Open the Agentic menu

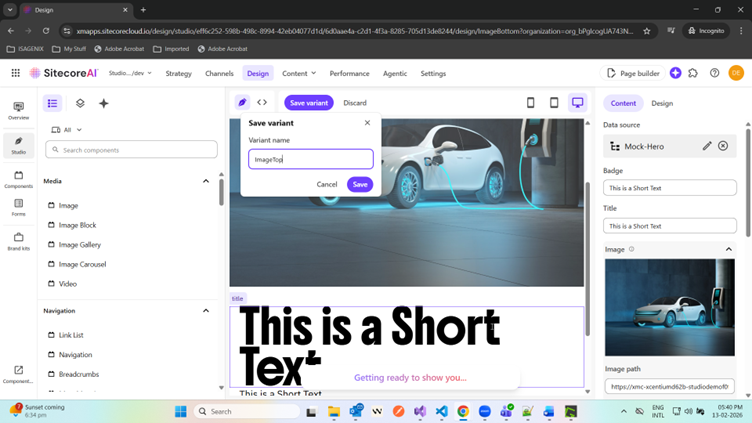click(395, 73)
